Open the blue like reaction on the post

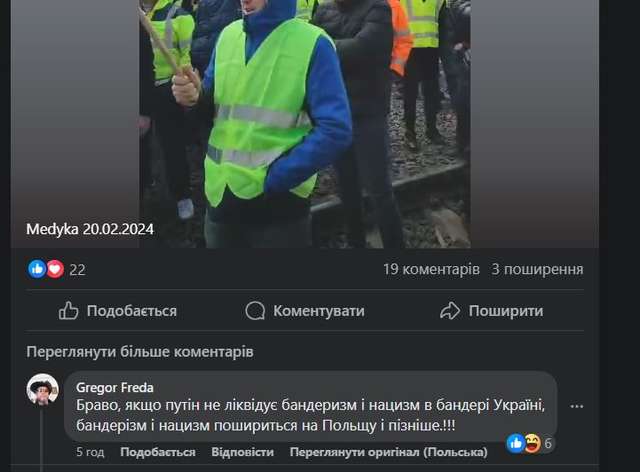point(37,269)
